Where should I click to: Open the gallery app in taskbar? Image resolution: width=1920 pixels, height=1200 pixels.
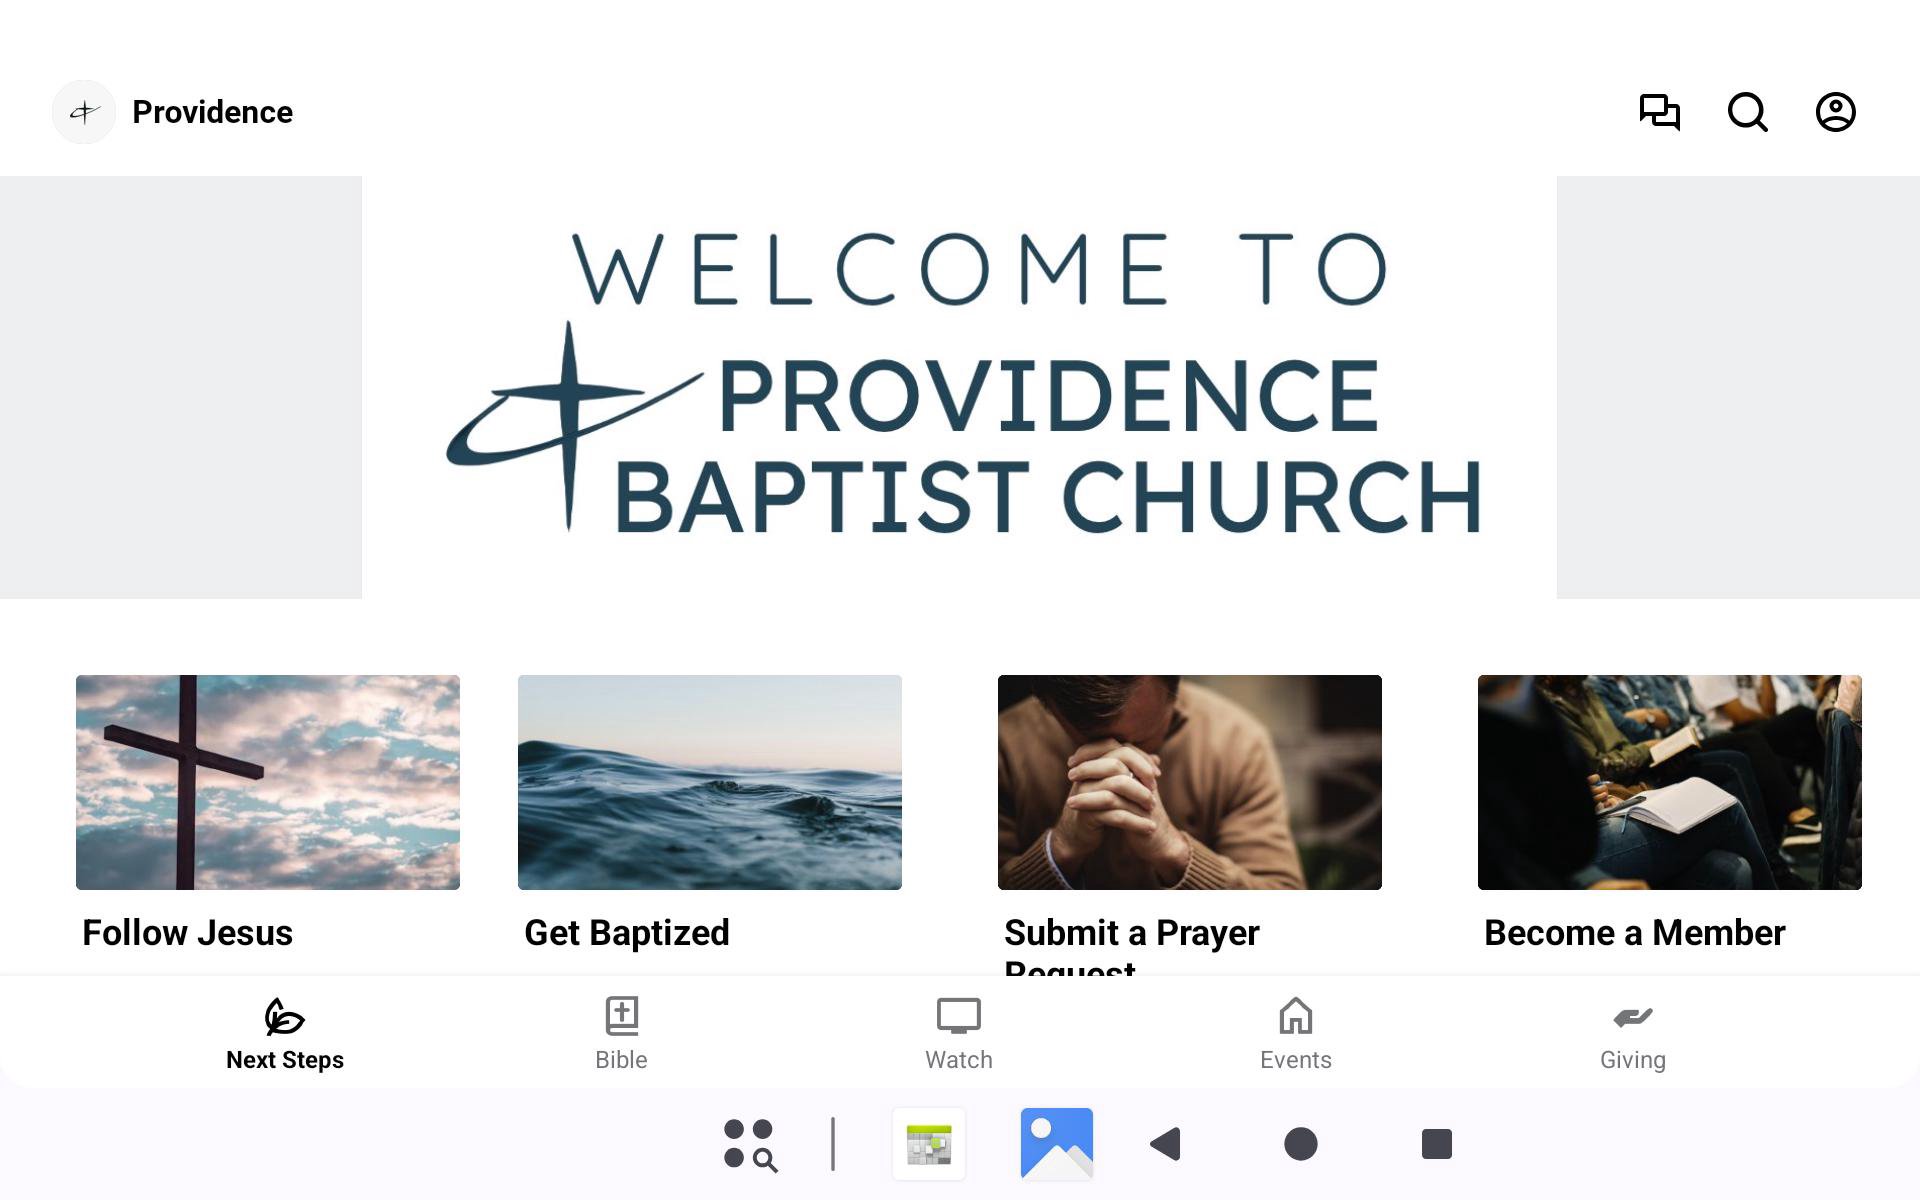(1056, 1144)
